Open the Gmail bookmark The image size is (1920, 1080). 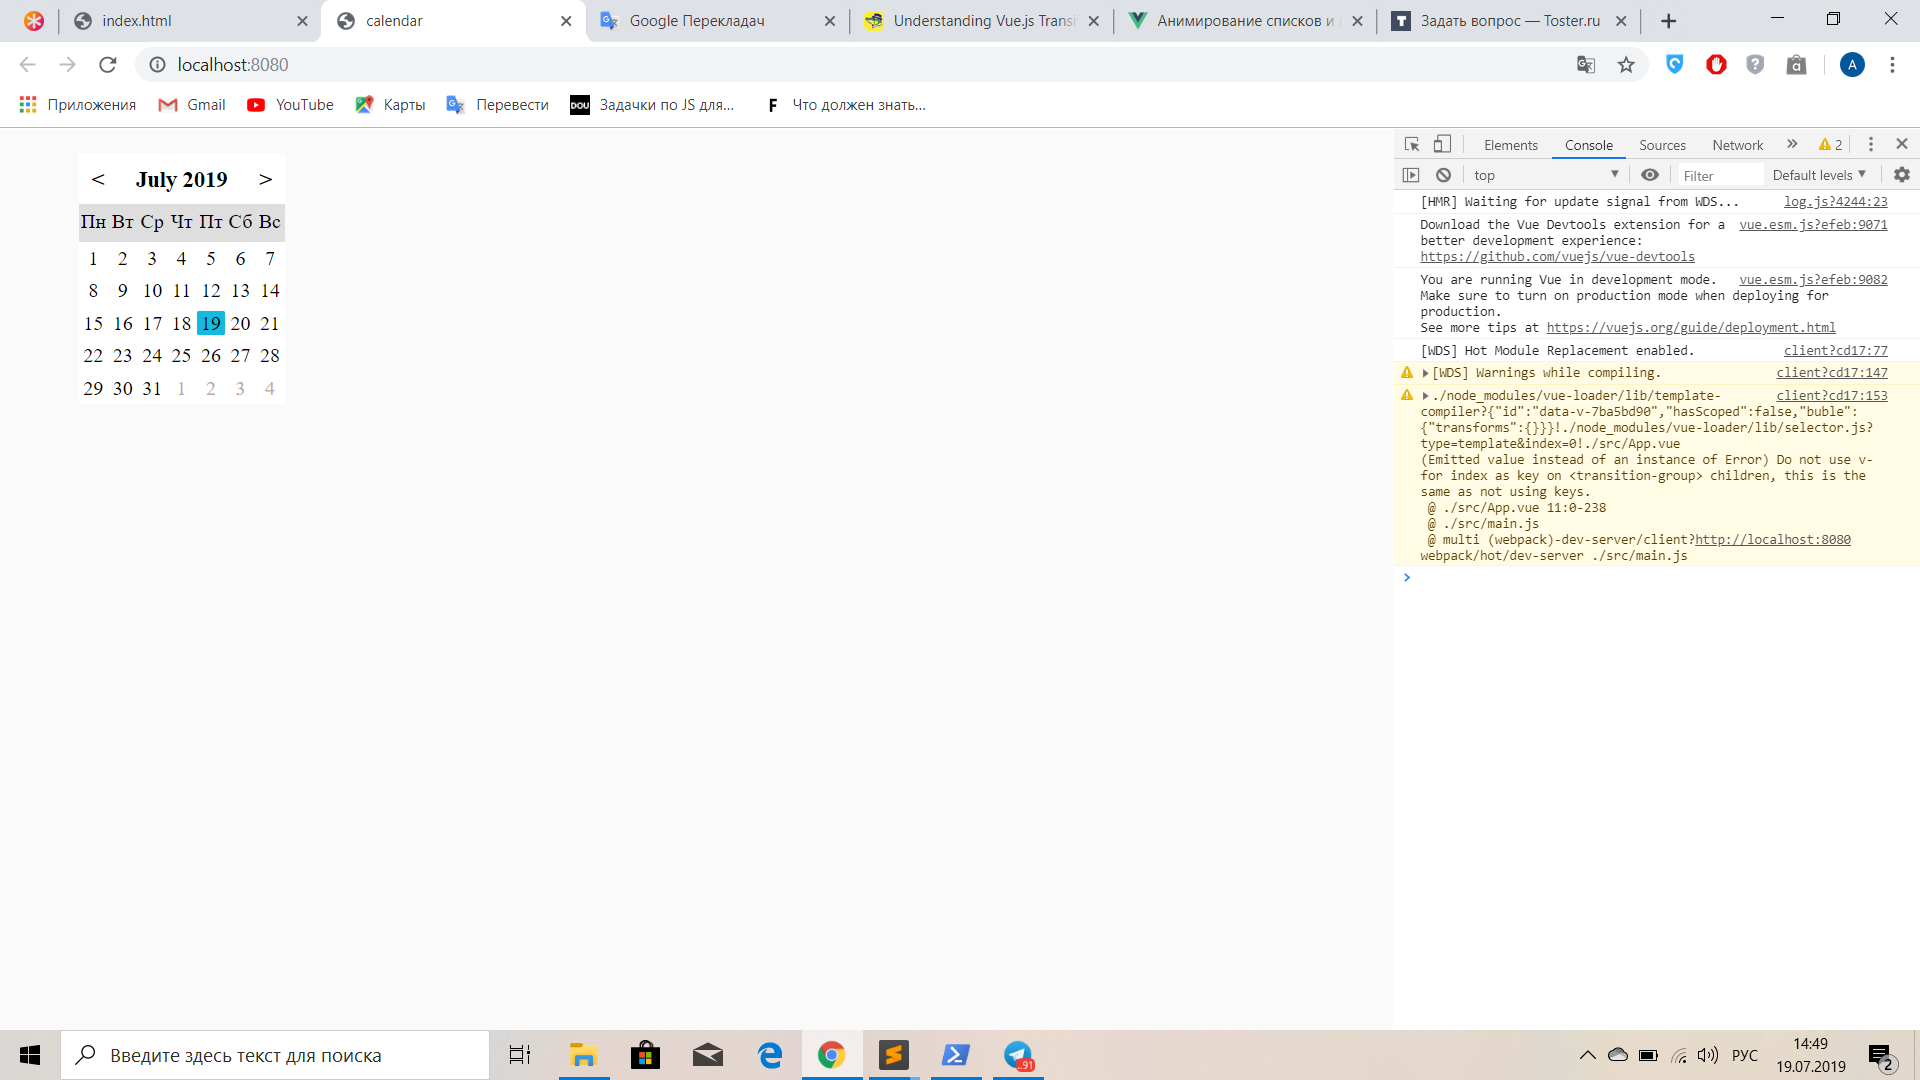coord(192,105)
